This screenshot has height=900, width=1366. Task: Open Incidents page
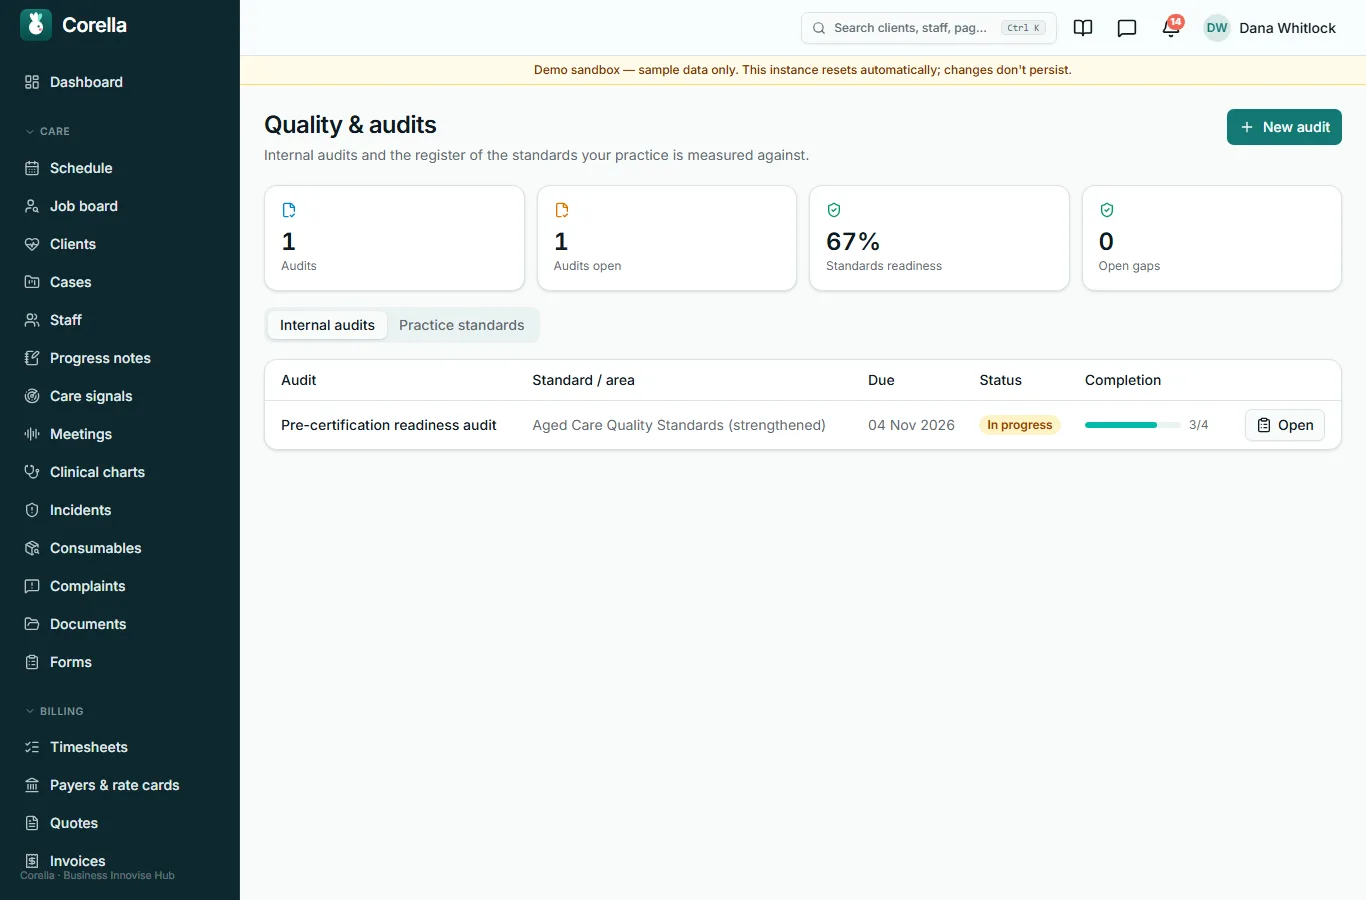(120, 510)
